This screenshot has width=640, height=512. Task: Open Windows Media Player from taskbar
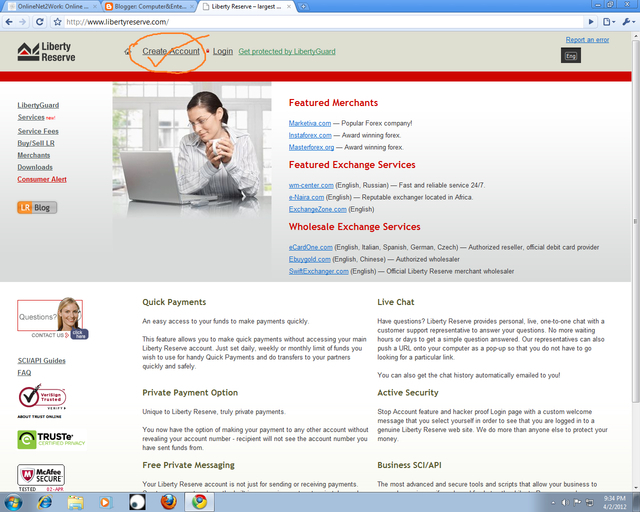point(105,502)
